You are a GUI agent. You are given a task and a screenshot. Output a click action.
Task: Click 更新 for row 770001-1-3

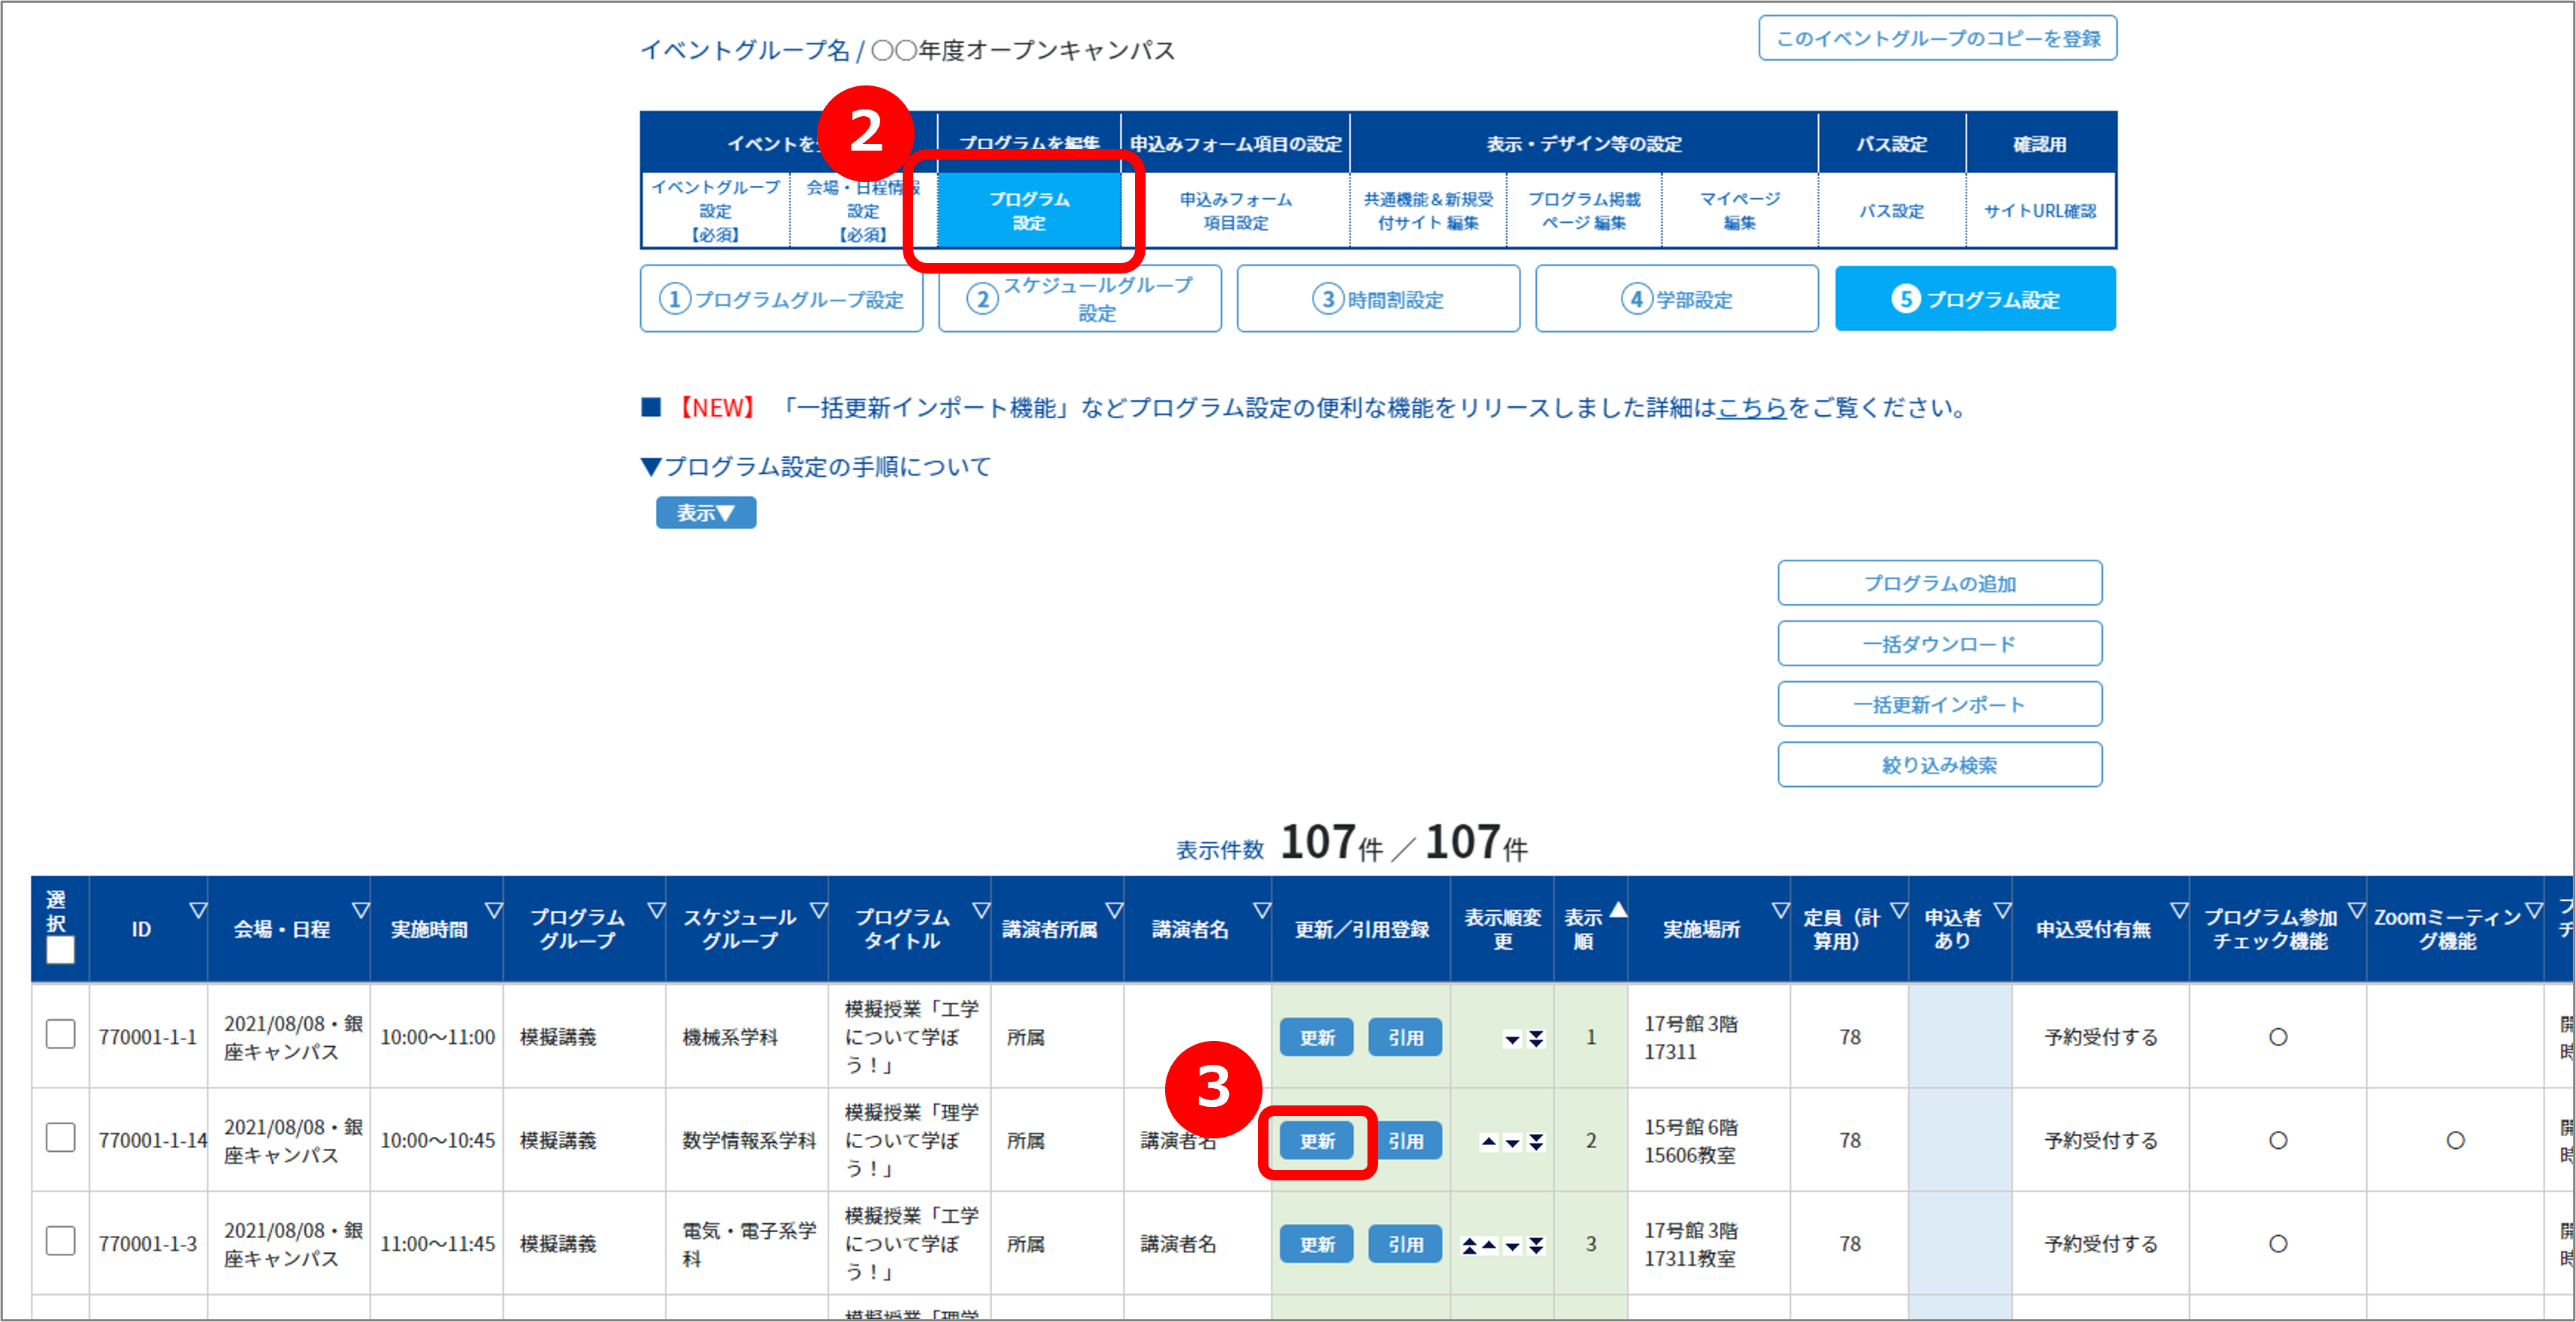1317,1244
